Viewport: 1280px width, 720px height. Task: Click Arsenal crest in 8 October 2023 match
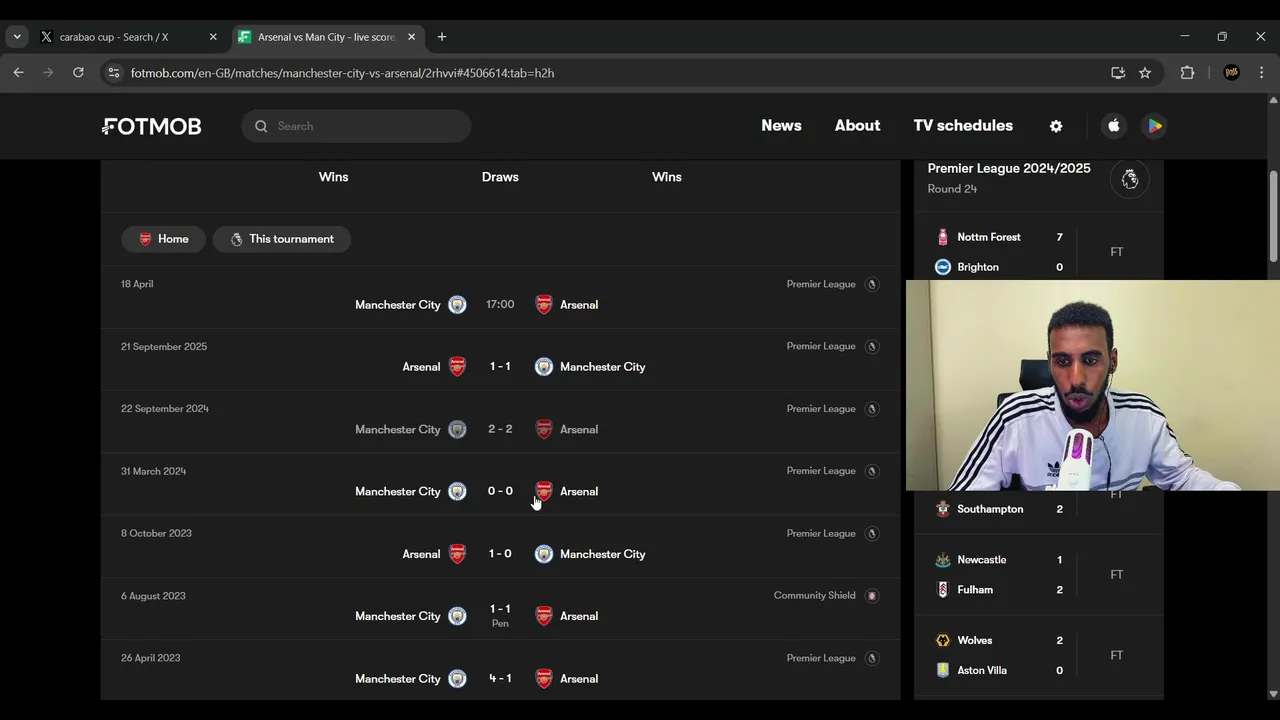point(457,554)
